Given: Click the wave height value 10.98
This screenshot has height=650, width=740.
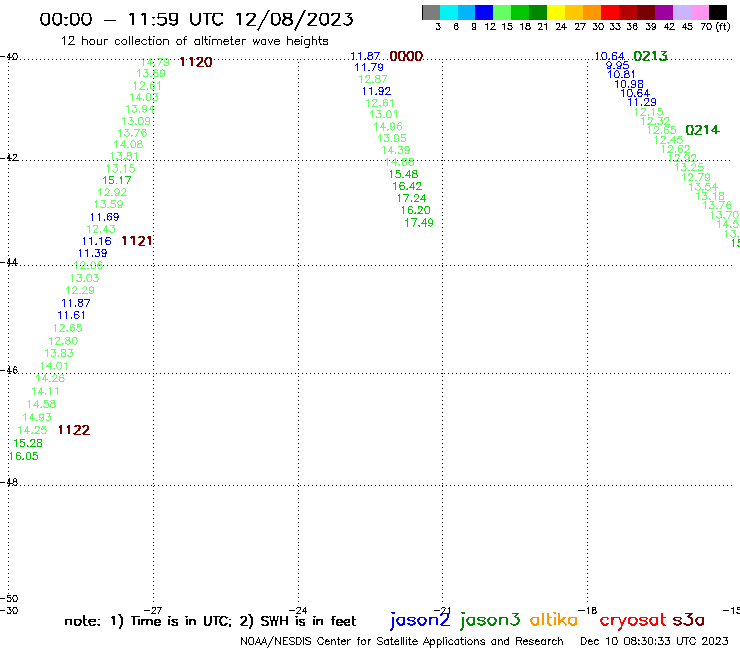Looking at the screenshot, I should pos(629,84).
